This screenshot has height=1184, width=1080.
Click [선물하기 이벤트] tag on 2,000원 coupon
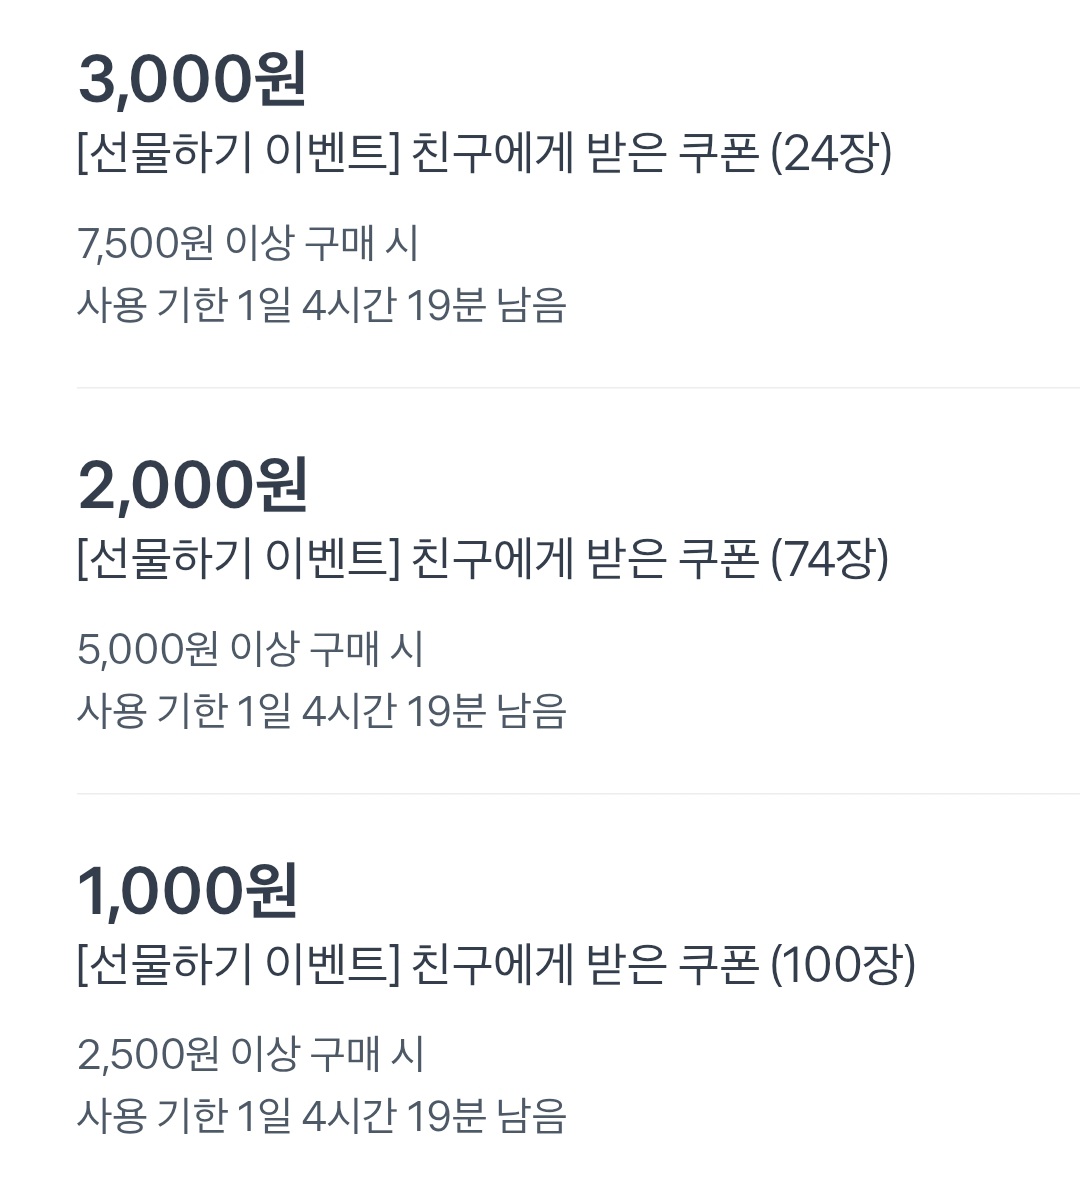click(x=238, y=559)
